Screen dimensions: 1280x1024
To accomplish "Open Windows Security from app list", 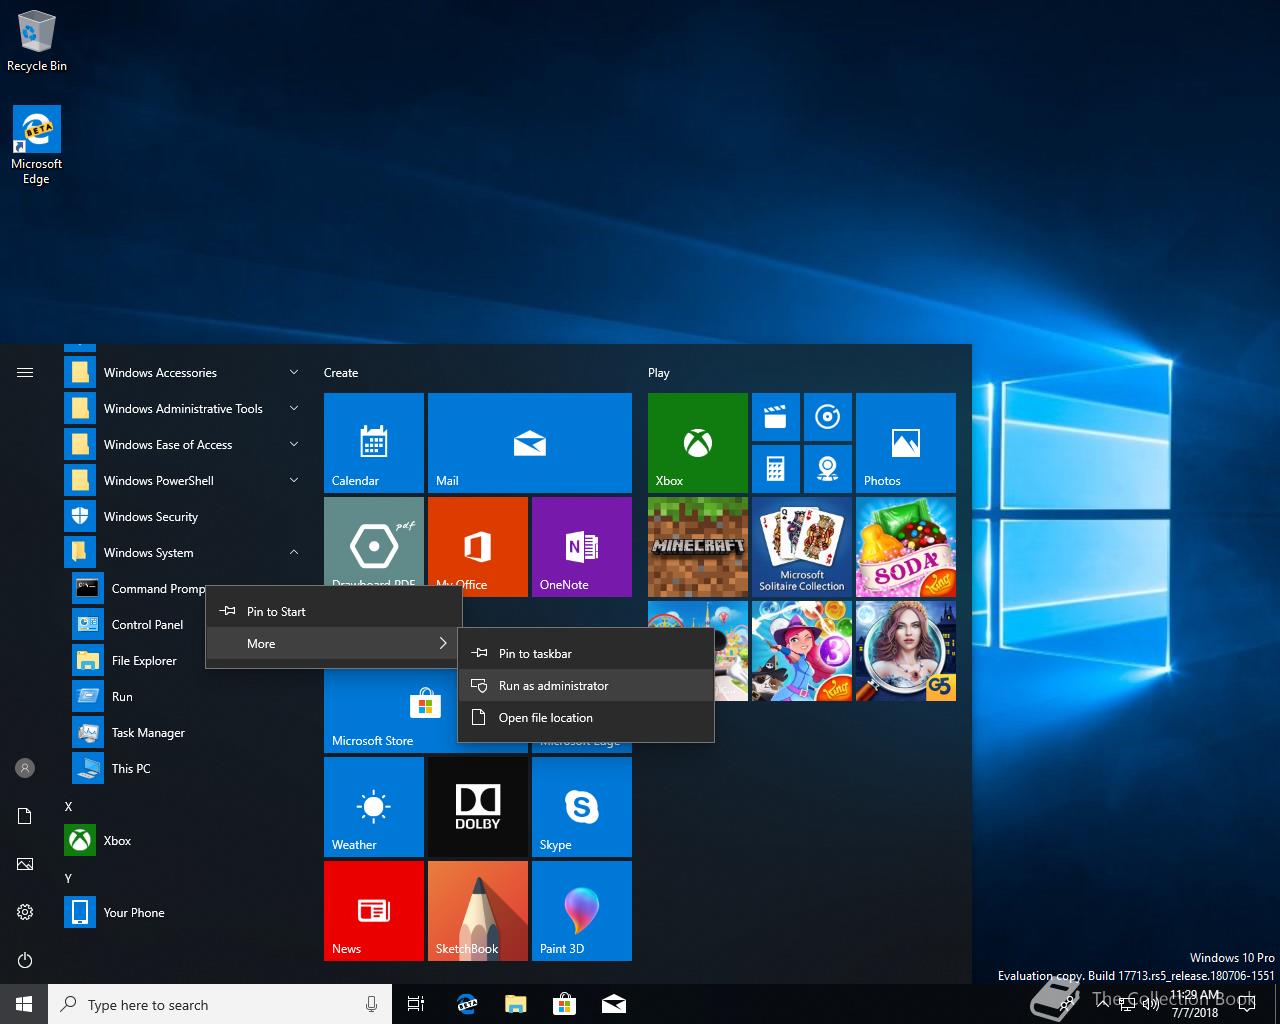I will (x=186, y=516).
